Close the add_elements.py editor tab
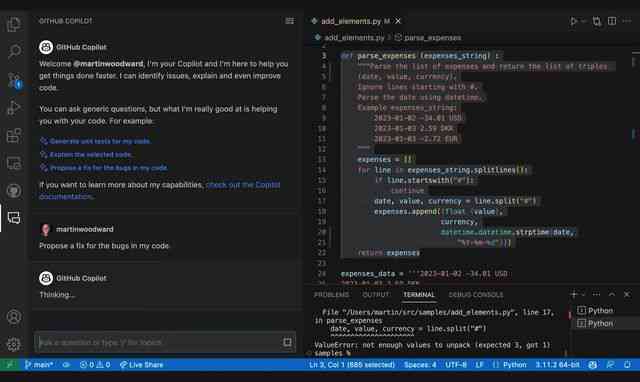The image size is (640, 382). click(x=398, y=21)
